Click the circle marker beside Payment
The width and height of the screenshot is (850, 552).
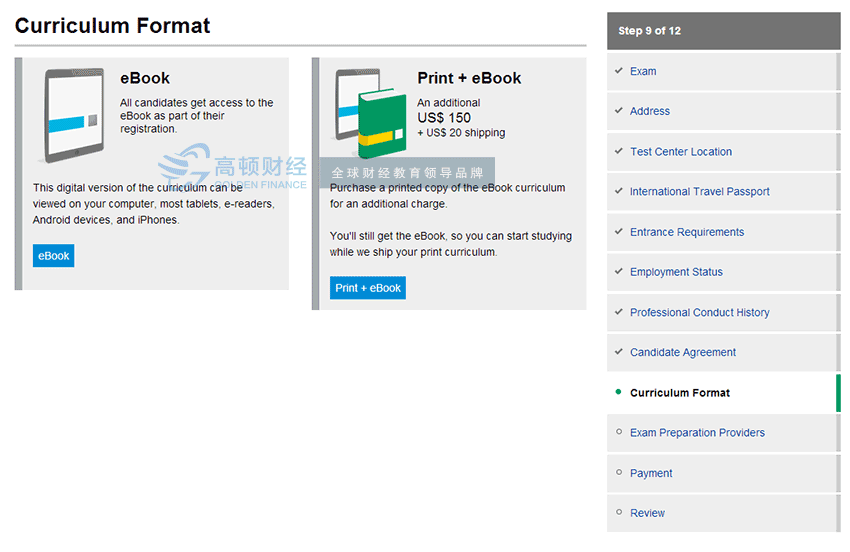tap(619, 473)
